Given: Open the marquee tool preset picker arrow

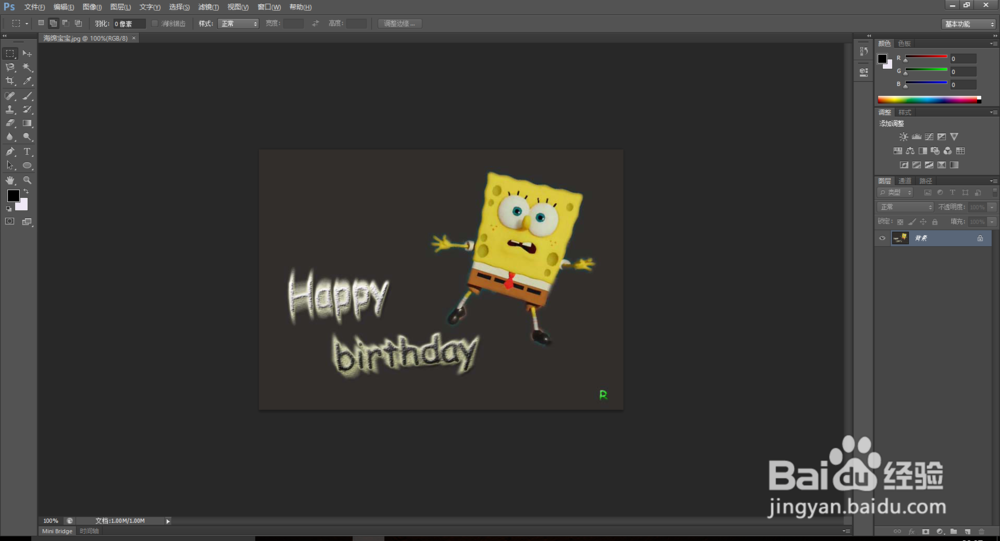Looking at the screenshot, I should point(27,24).
